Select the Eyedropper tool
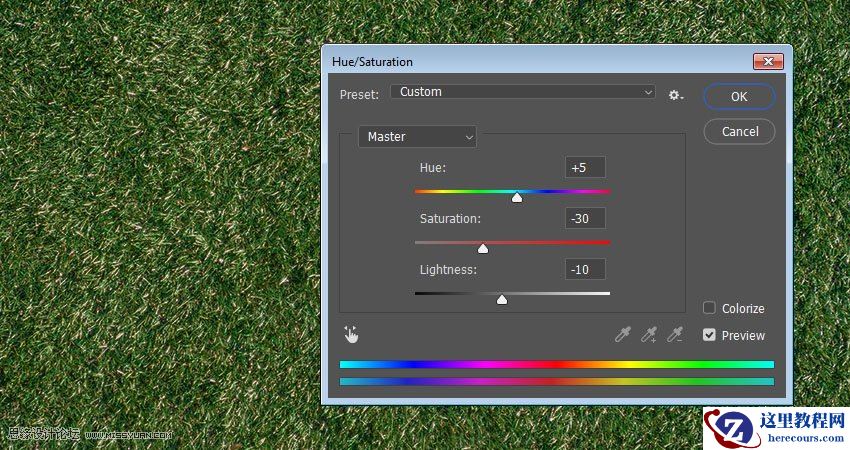Viewport: 850px width, 450px height. (x=623, y=335)
